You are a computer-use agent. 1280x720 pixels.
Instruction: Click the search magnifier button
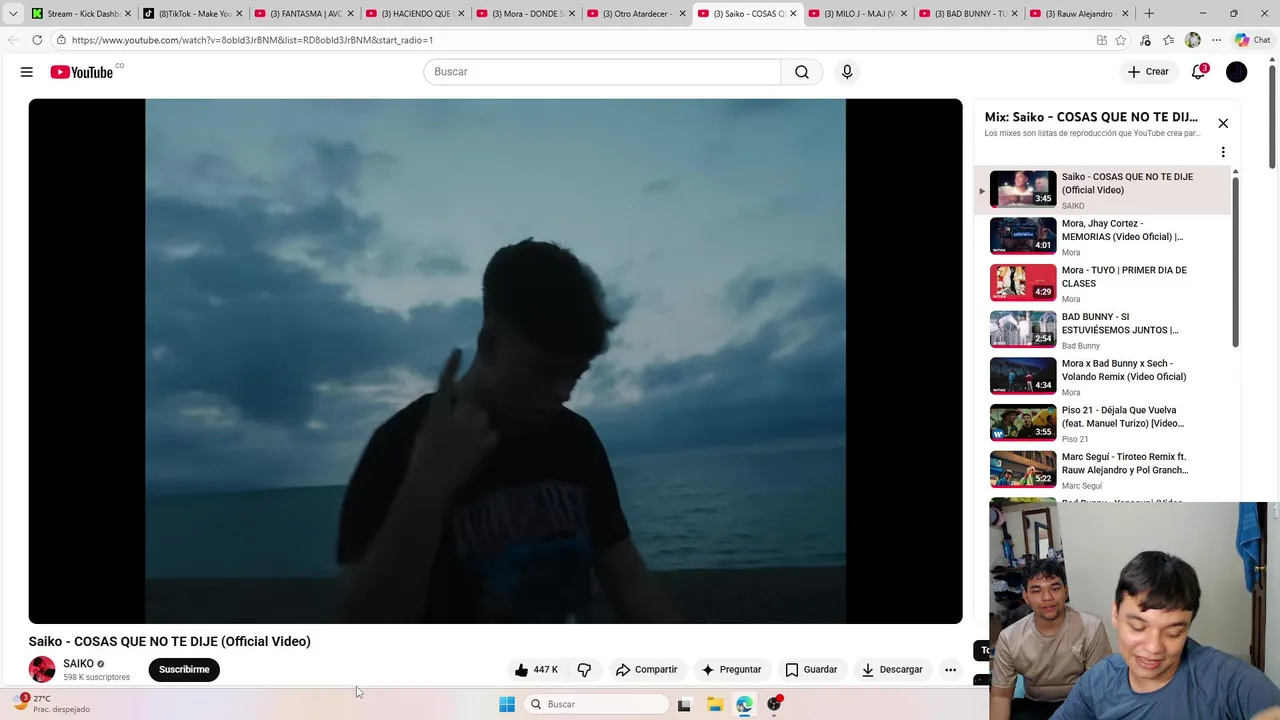point(802,72)
